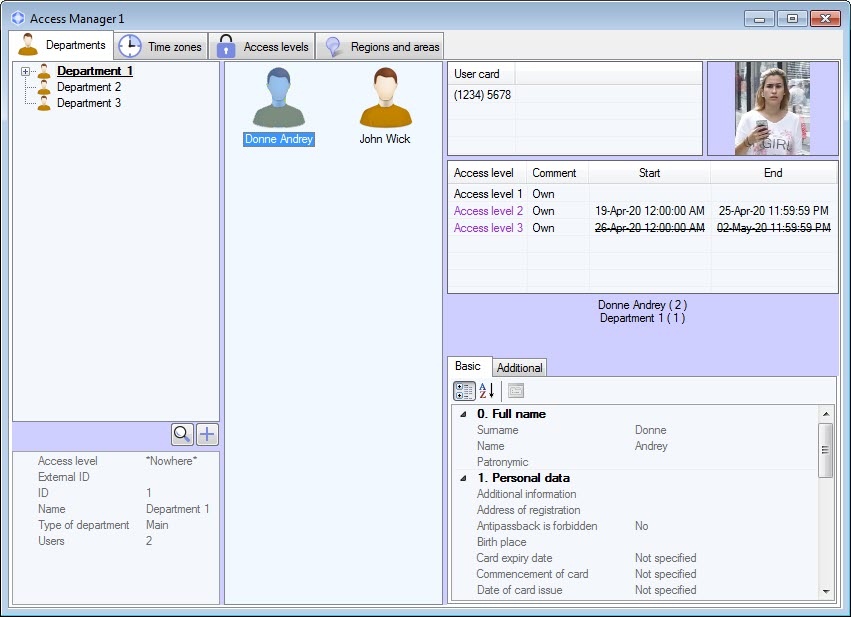Image resolution: width=851 pixels, height=617 pixels.
Task: Click the property grid scroll down arrow
Action: 826,591
